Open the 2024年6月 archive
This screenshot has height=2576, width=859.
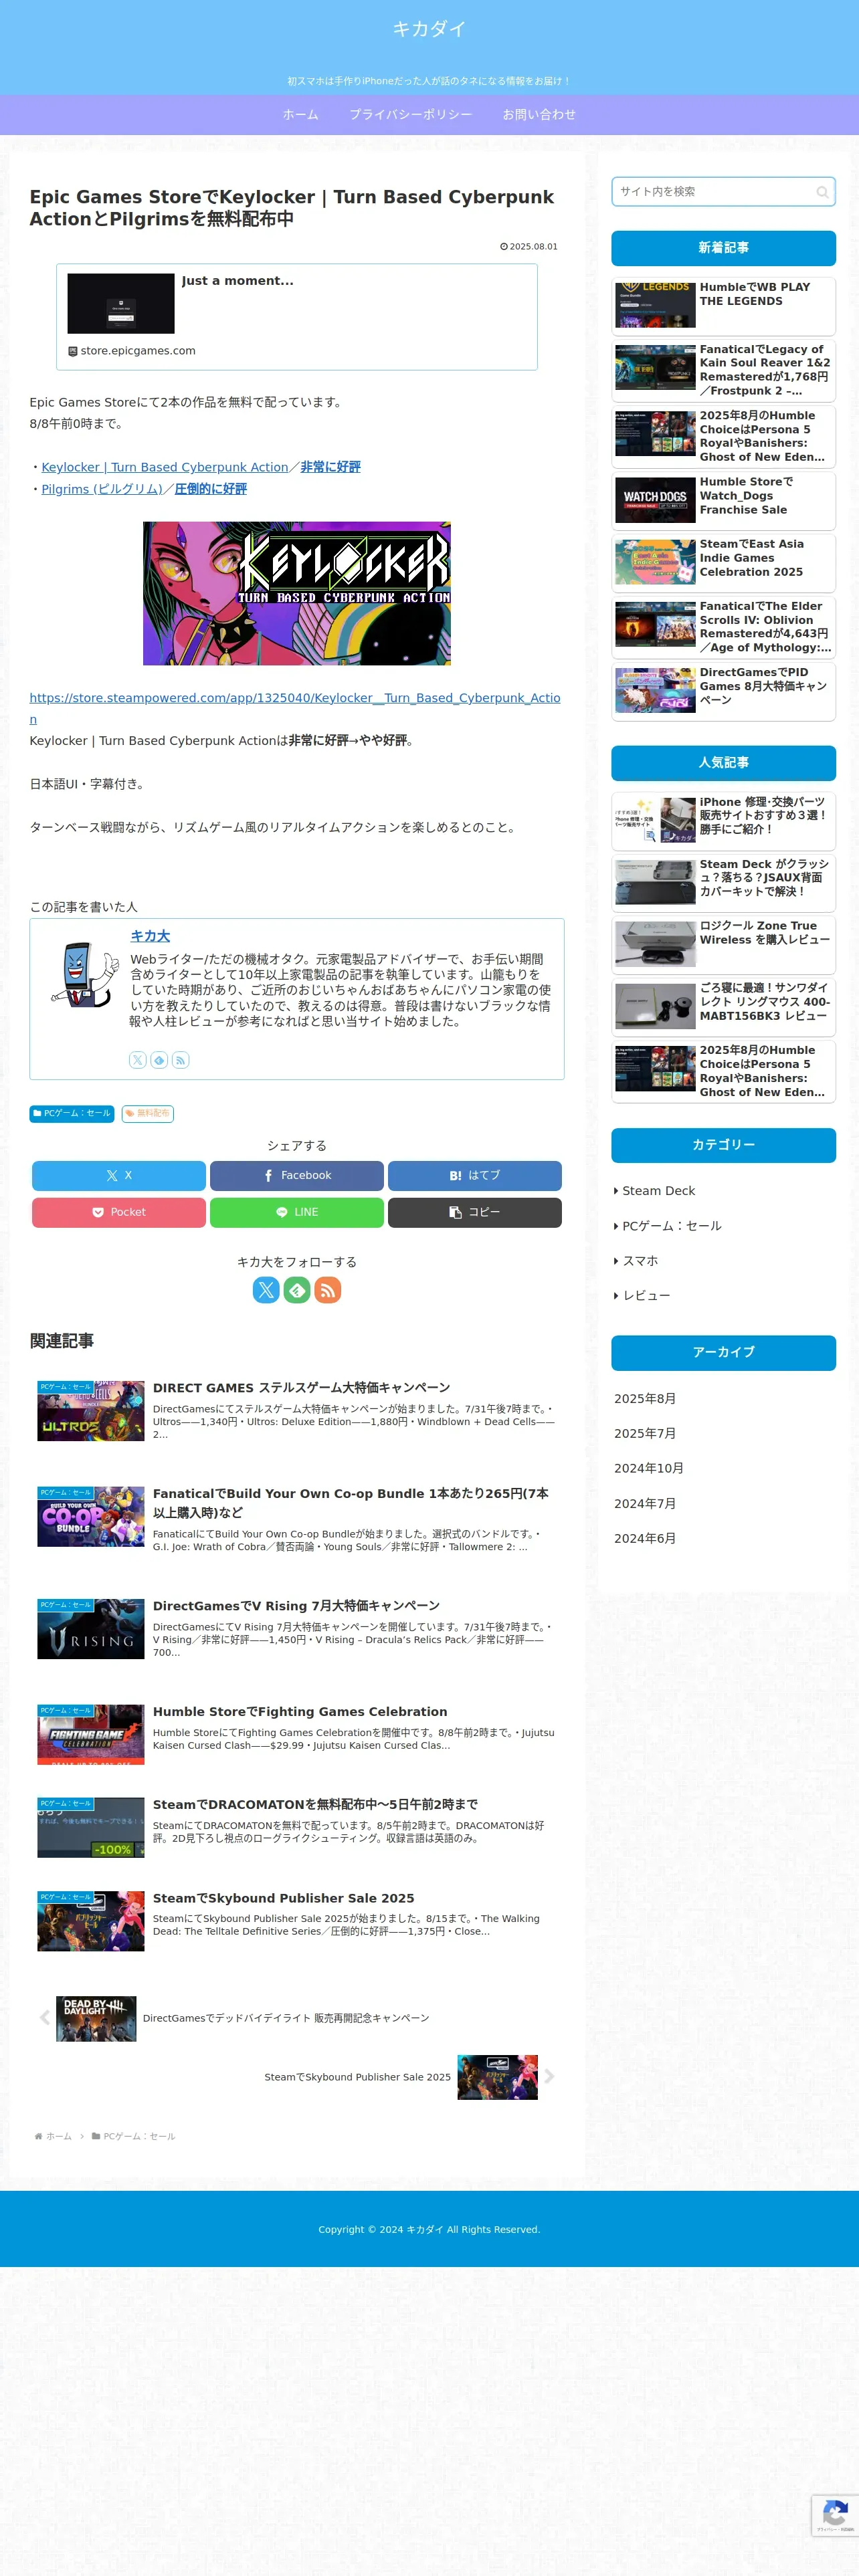click(x=645, y=1538)
